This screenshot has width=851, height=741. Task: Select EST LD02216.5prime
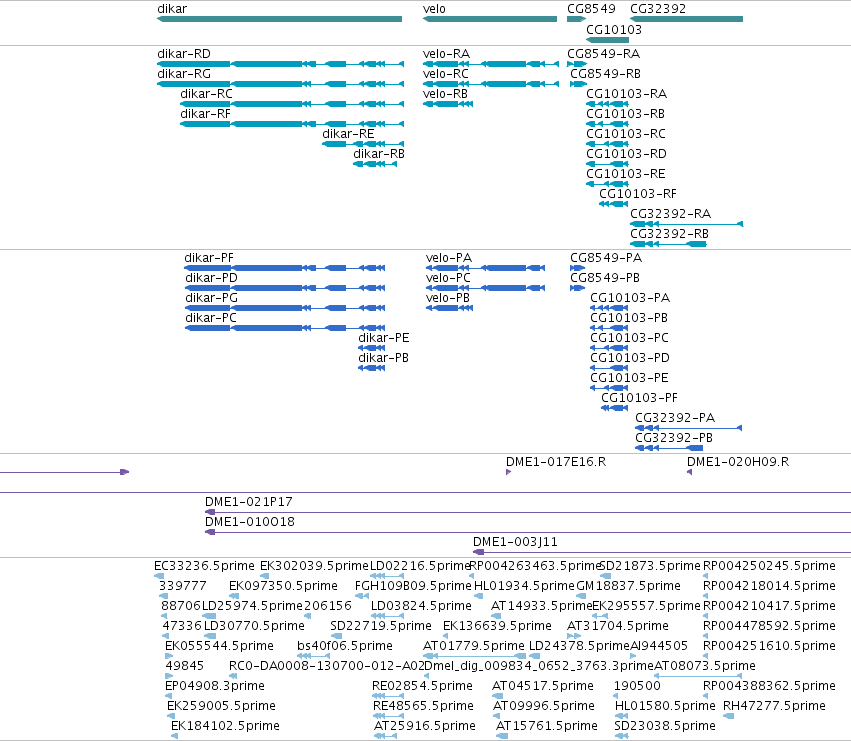387,577
